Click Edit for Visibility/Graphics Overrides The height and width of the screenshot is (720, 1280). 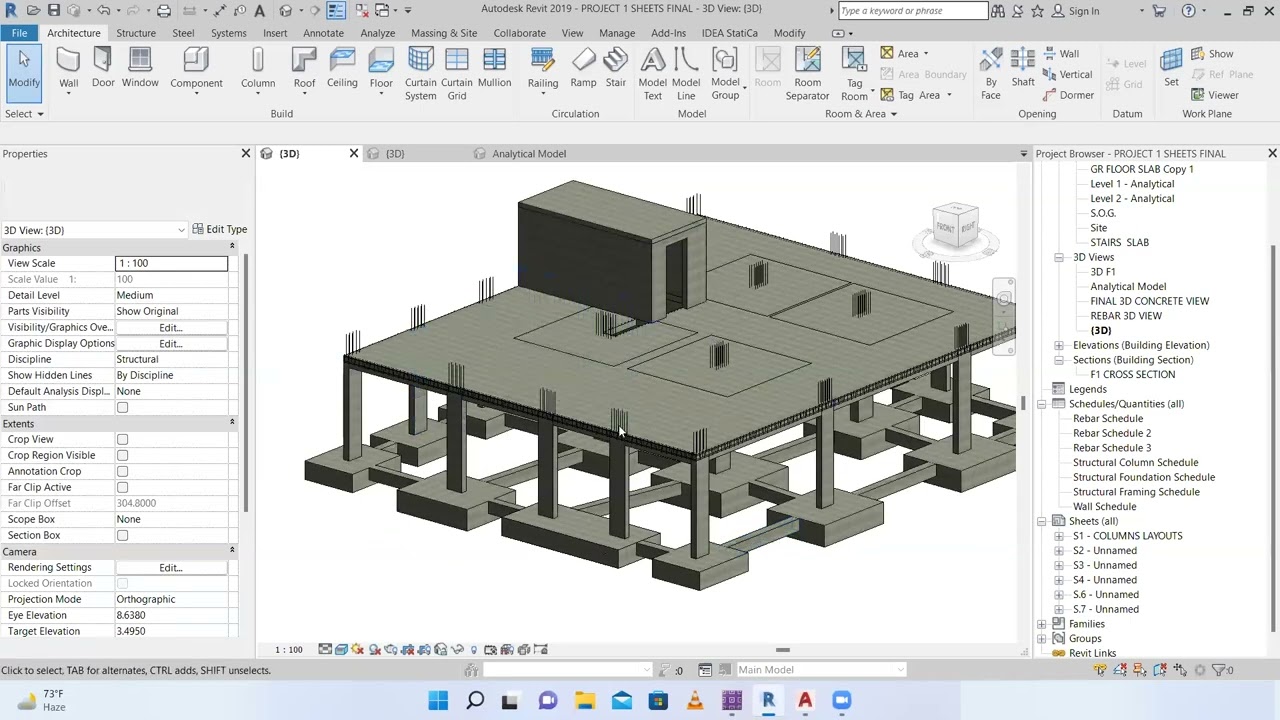[x=171, y=327]
